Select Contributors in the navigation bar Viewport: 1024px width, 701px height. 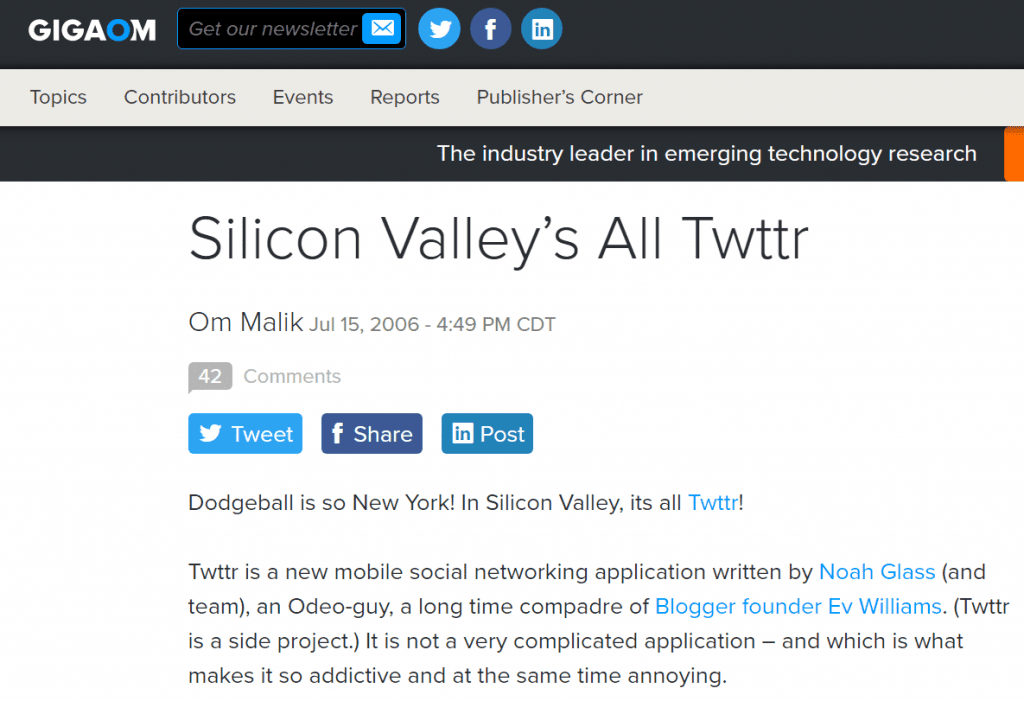(180, 97)
